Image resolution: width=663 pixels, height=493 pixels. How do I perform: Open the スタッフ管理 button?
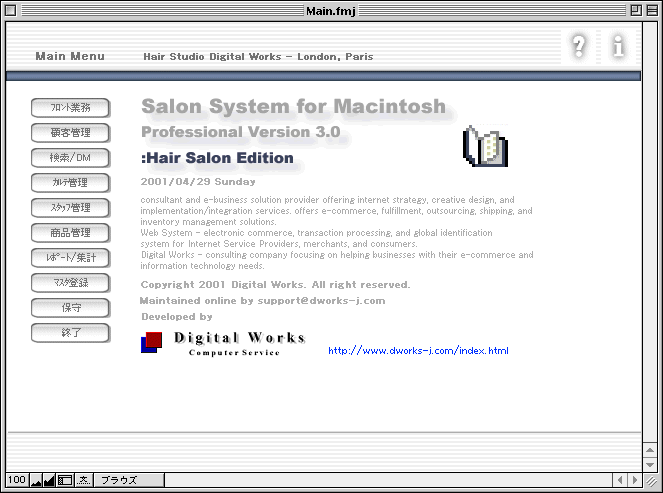click(71, 208)
